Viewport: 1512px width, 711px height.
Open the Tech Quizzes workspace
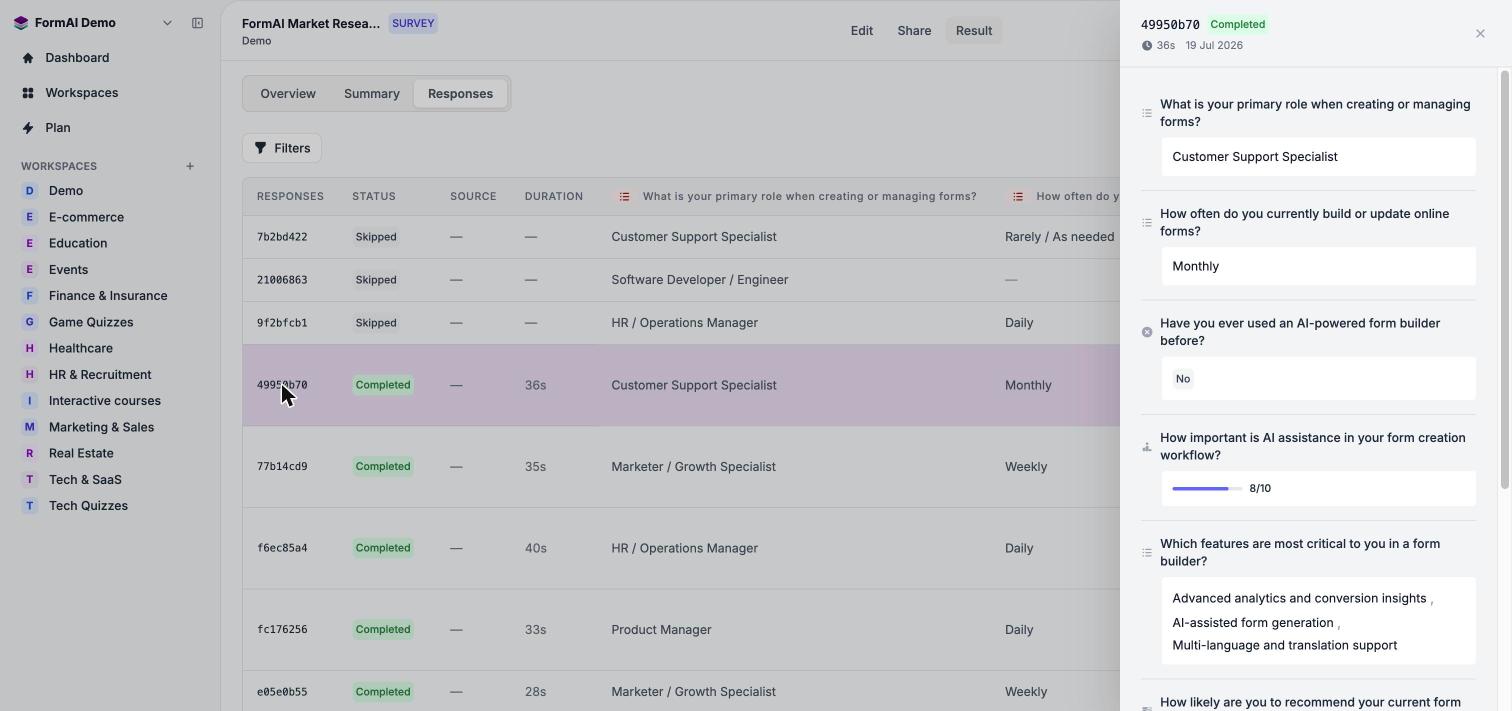click(88, 506)
